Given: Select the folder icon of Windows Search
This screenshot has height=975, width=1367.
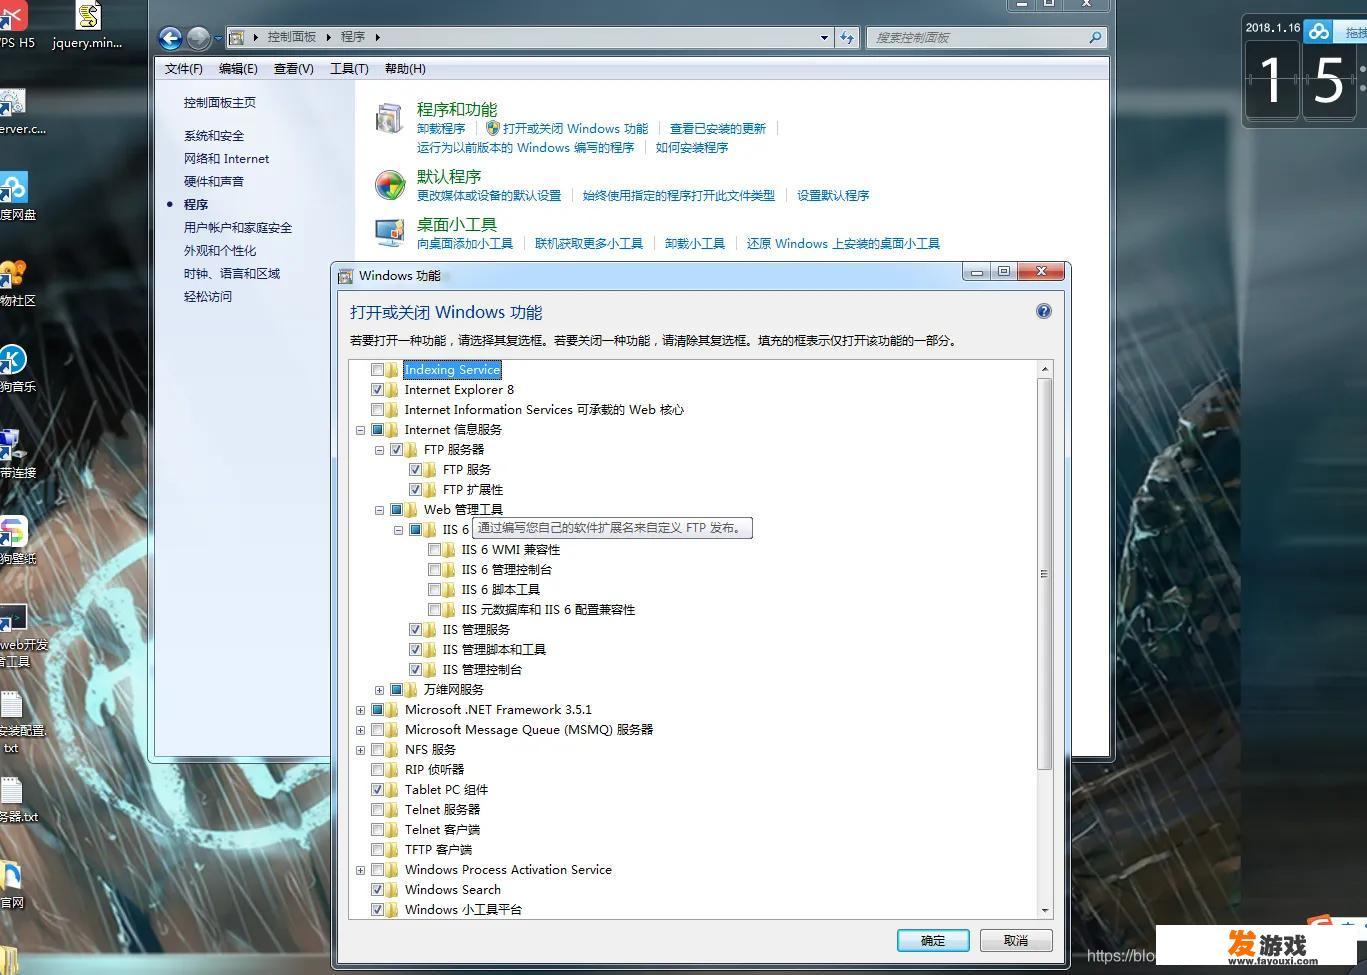Looking at the screenshot, I should (393, 890).
